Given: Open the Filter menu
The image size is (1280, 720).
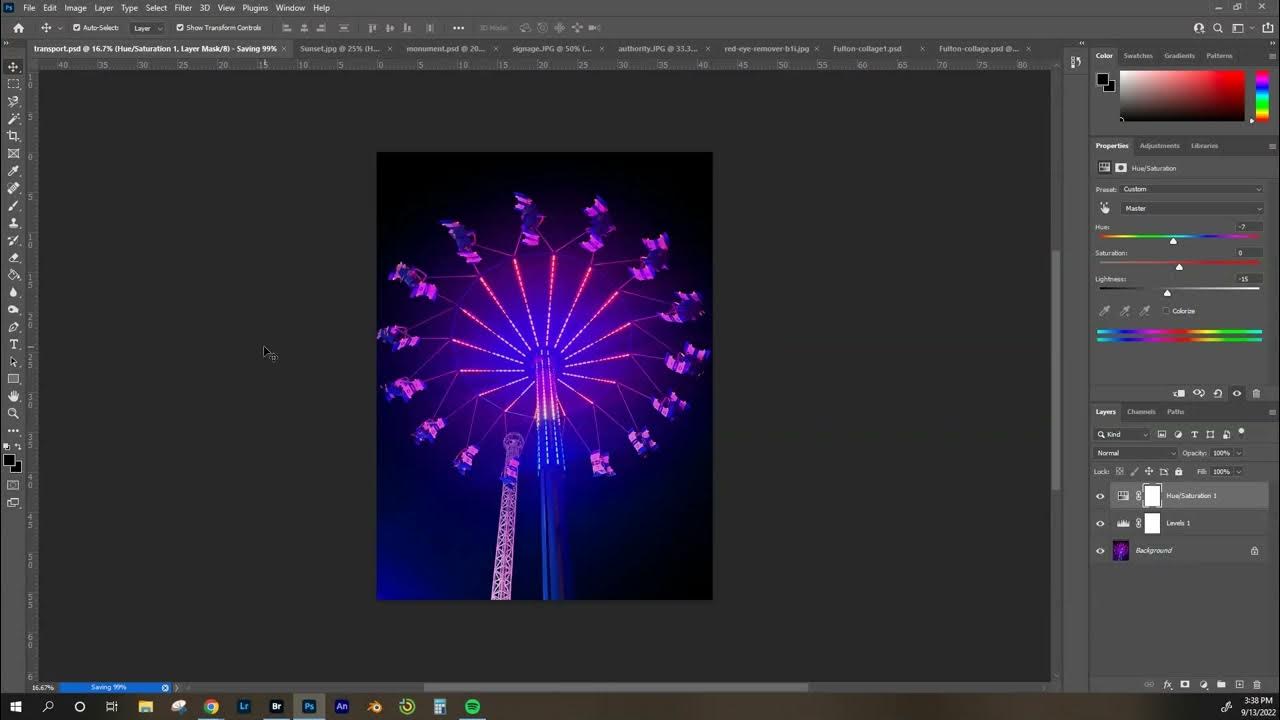Looking at the screenshot, I should (183, 8).
